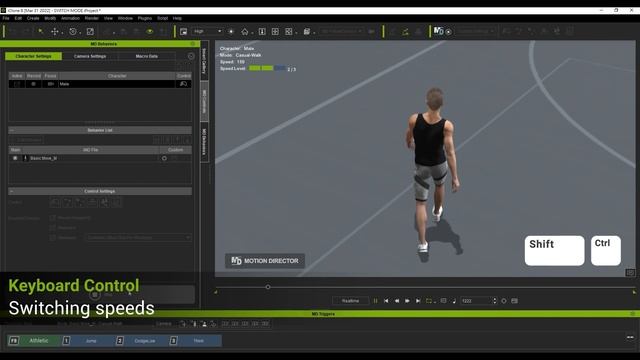The height and width of the screenshot is (360, 640).
Task: Click the Realtime mode button
Action: [x=350, y=301]
